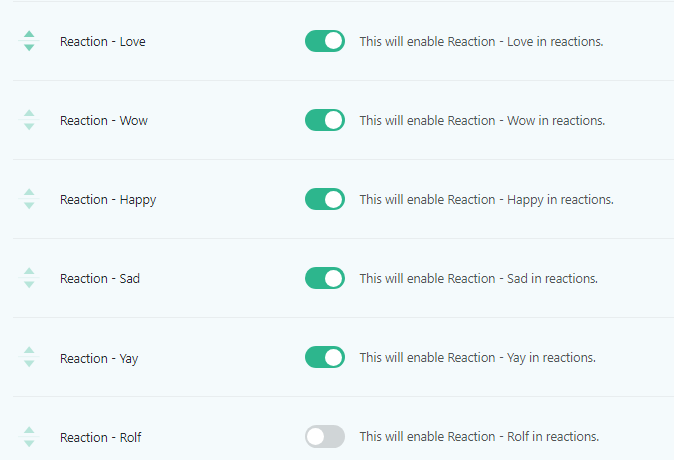The width and height of the screenshot is (674, 460).
Task: Click the "Reaction - Rolf" row label
Action: pyautogui.click(x=100, y=437)
